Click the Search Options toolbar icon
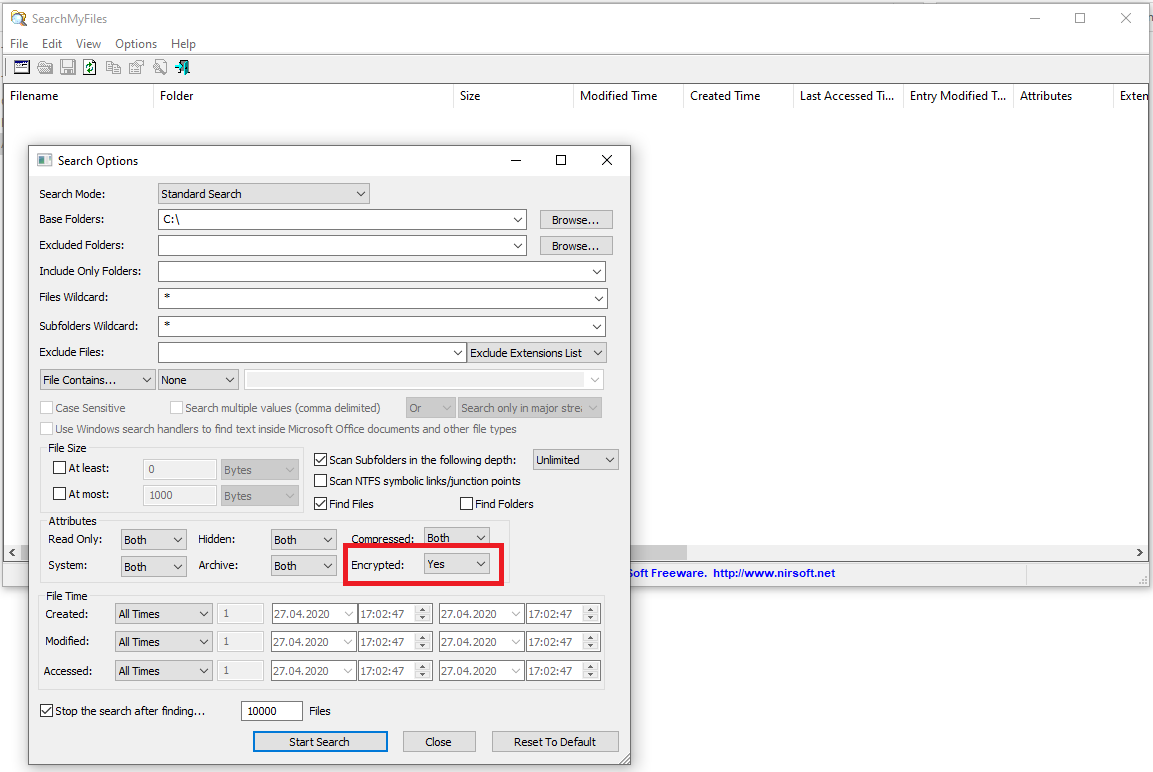 (21, 67)
